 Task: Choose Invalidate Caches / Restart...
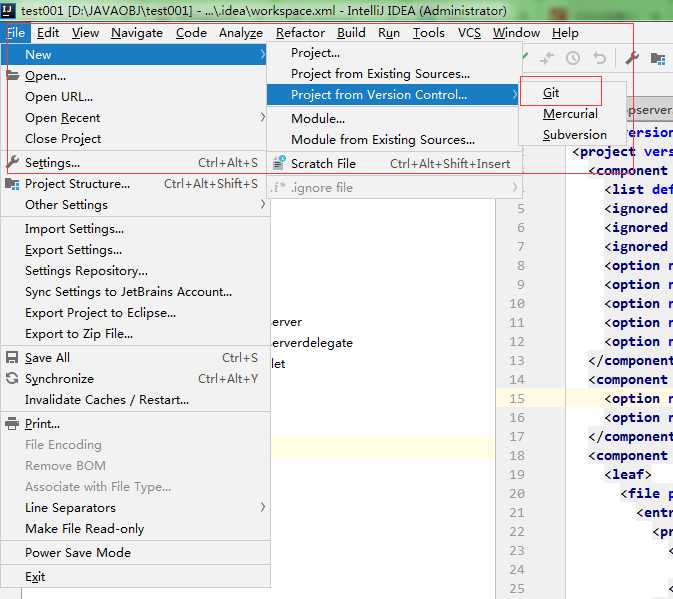pos(107,399)
